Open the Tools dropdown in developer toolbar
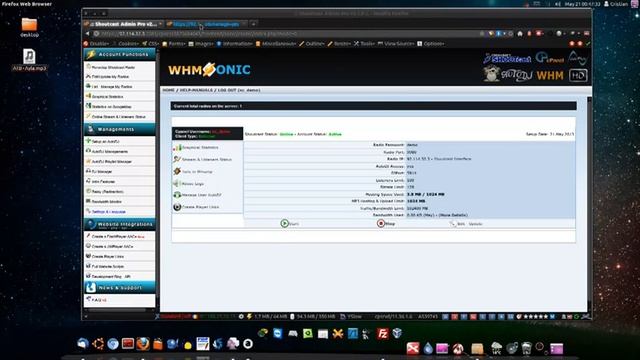The height and width of the screenshot is (360, 640). click(364, 44)
